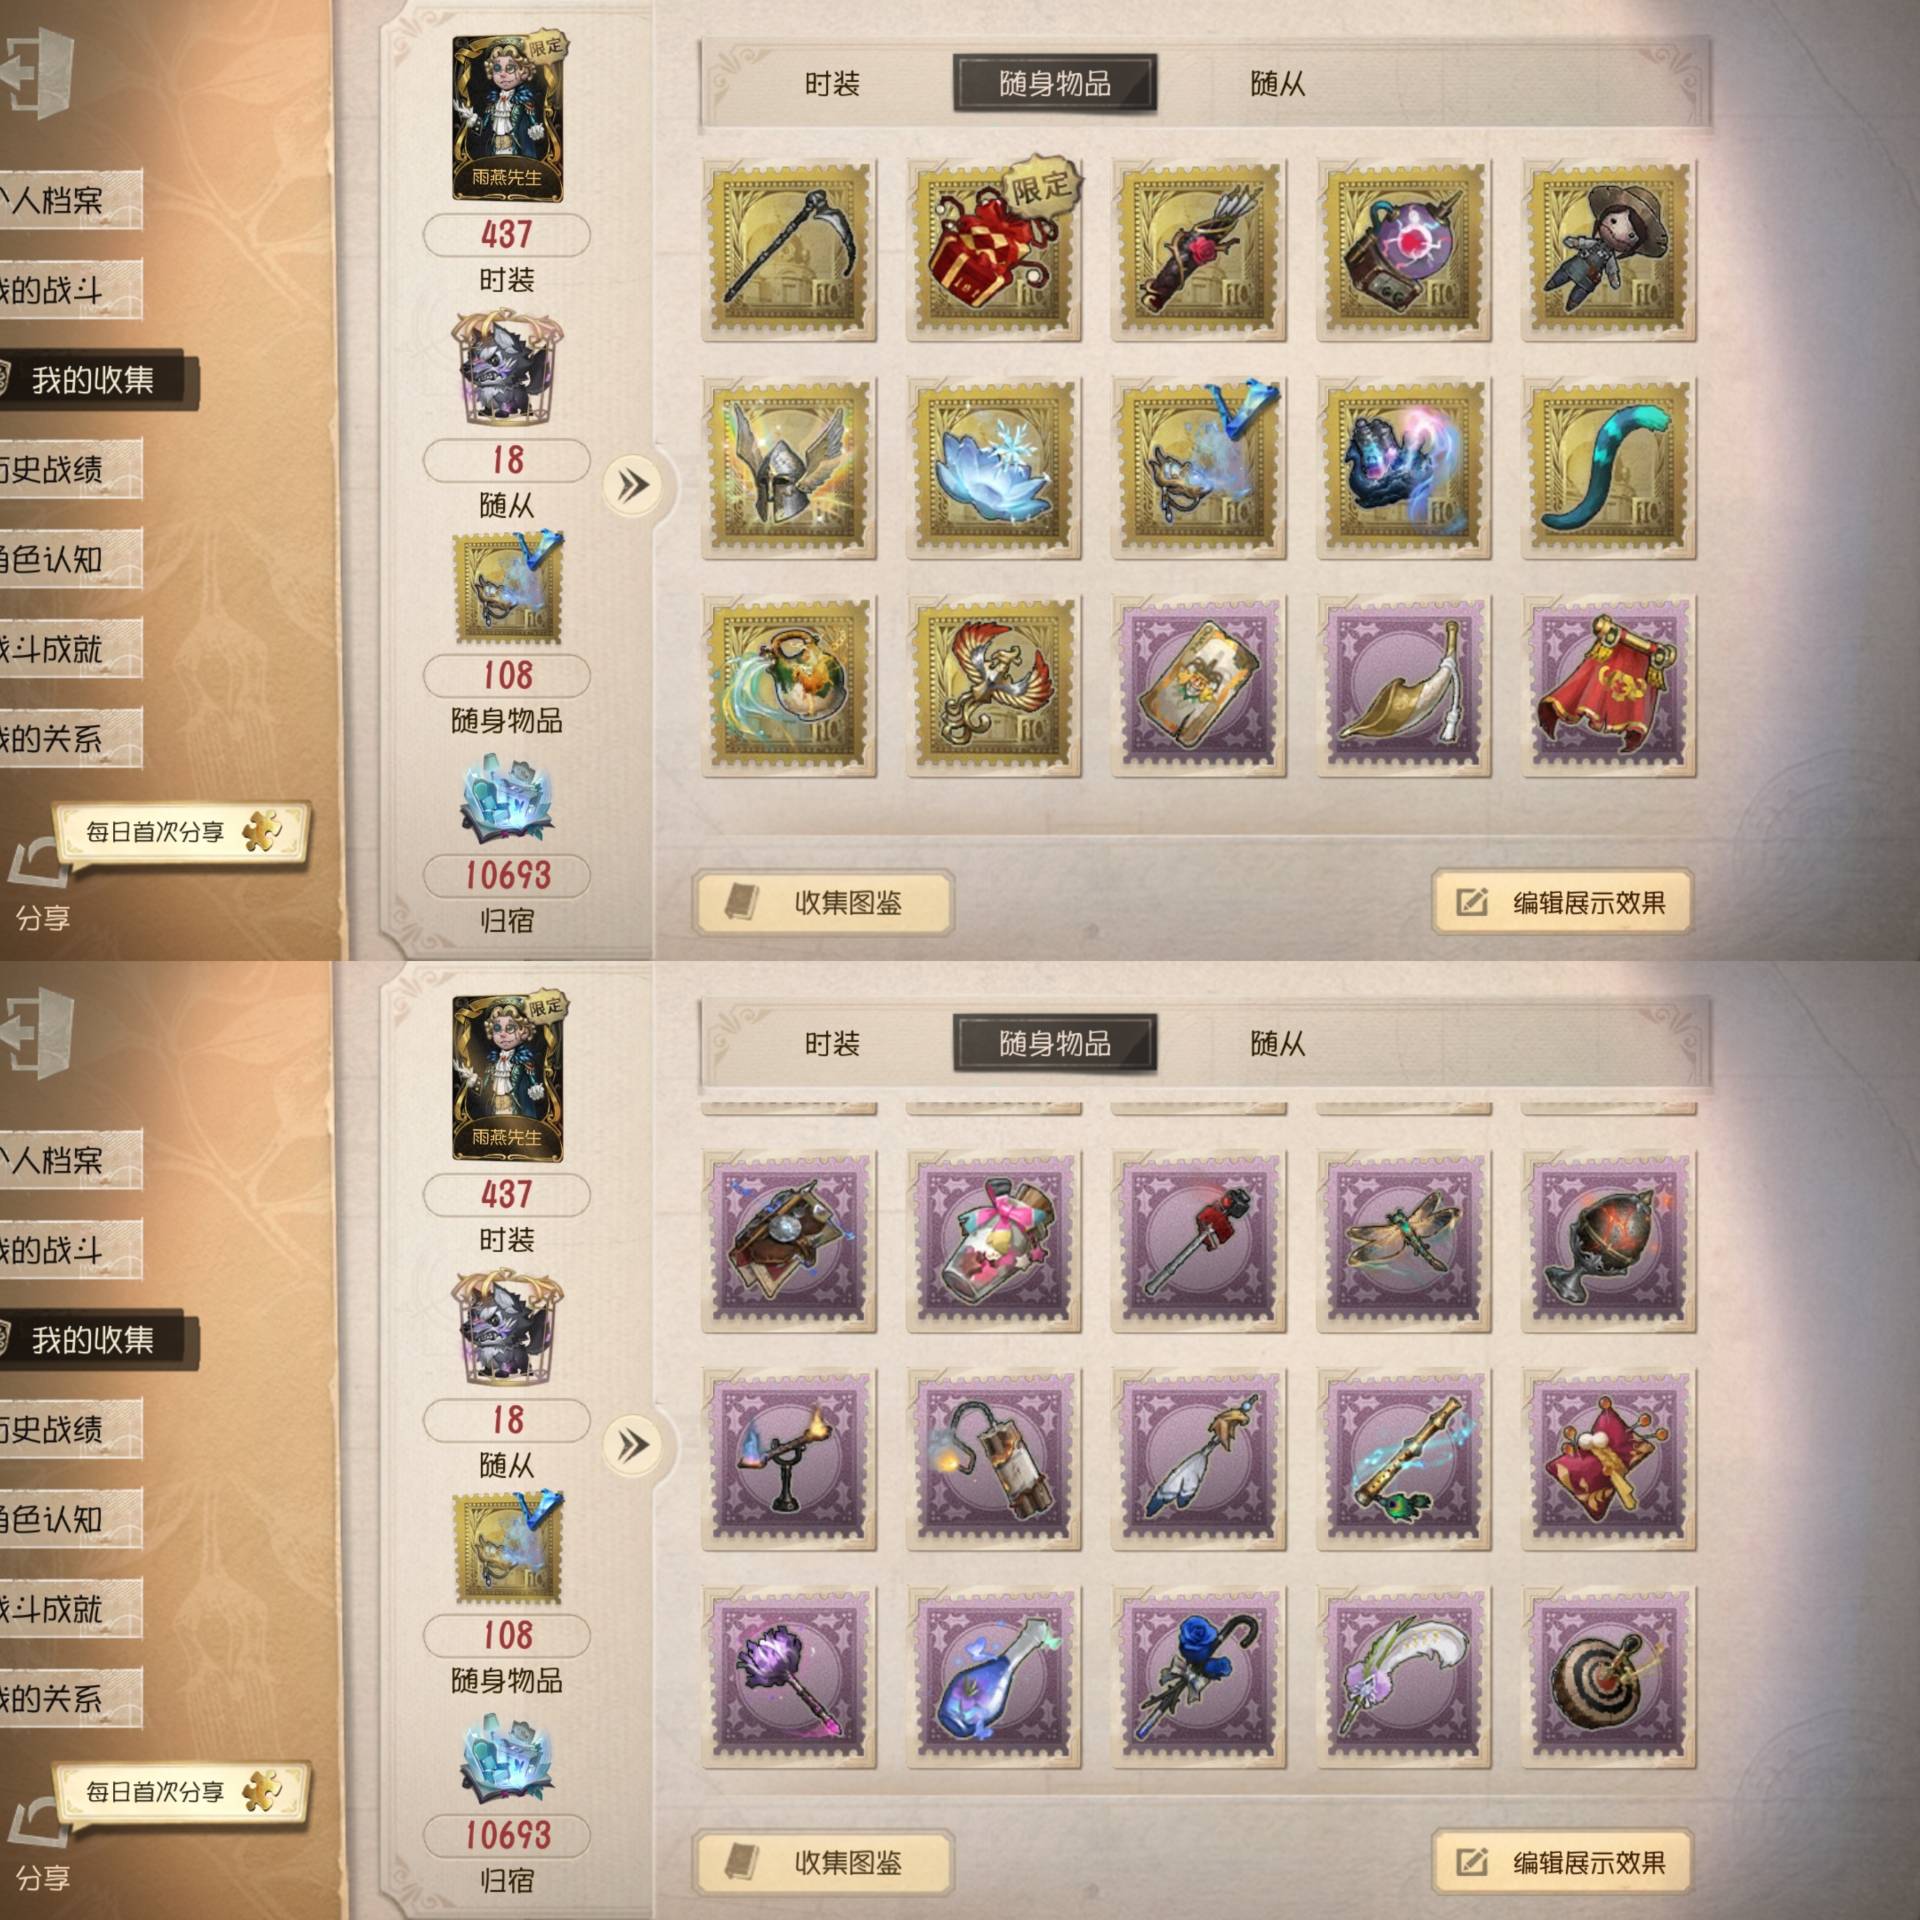
Task: Select the scythe accessory stamp
Action: 789,250
